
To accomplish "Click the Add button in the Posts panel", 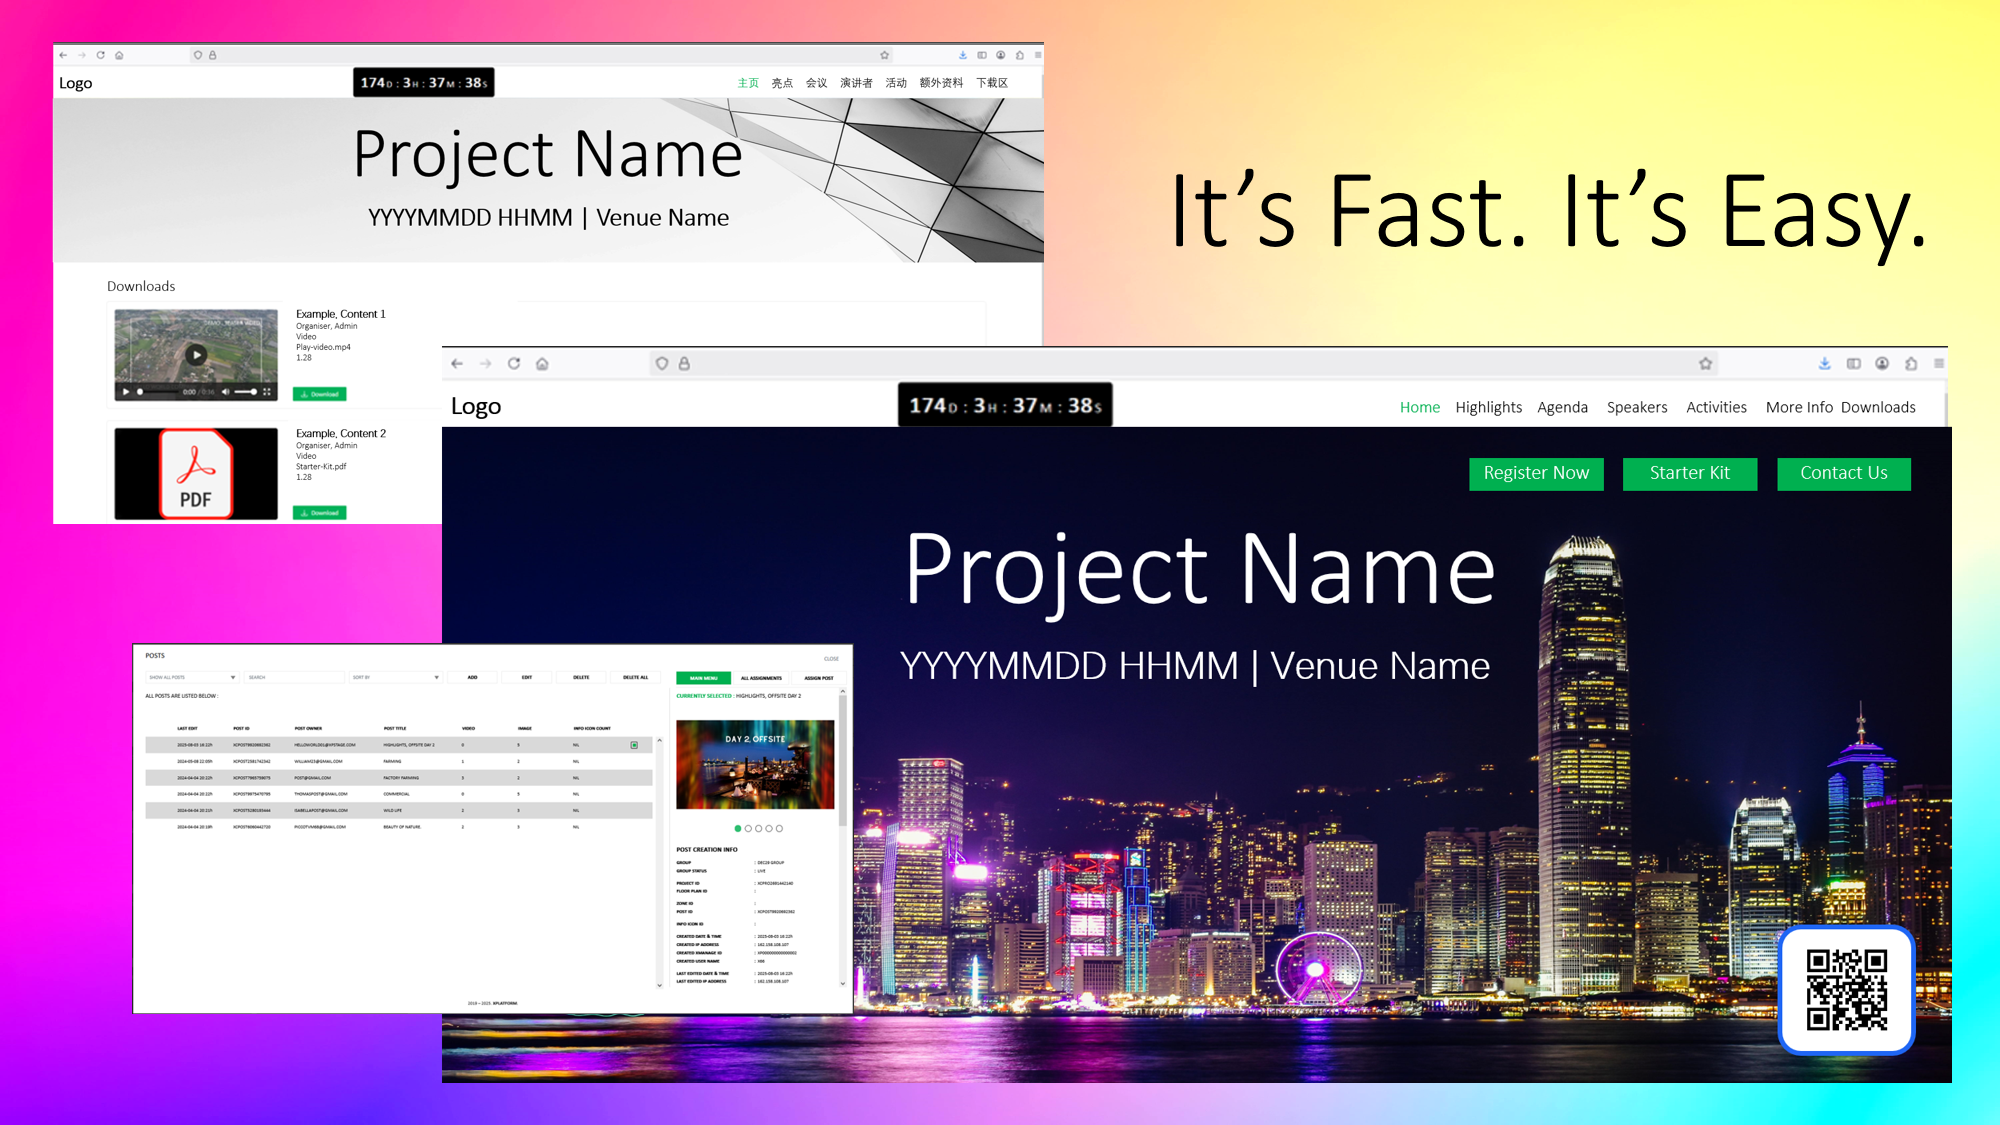I will [472, 677].
